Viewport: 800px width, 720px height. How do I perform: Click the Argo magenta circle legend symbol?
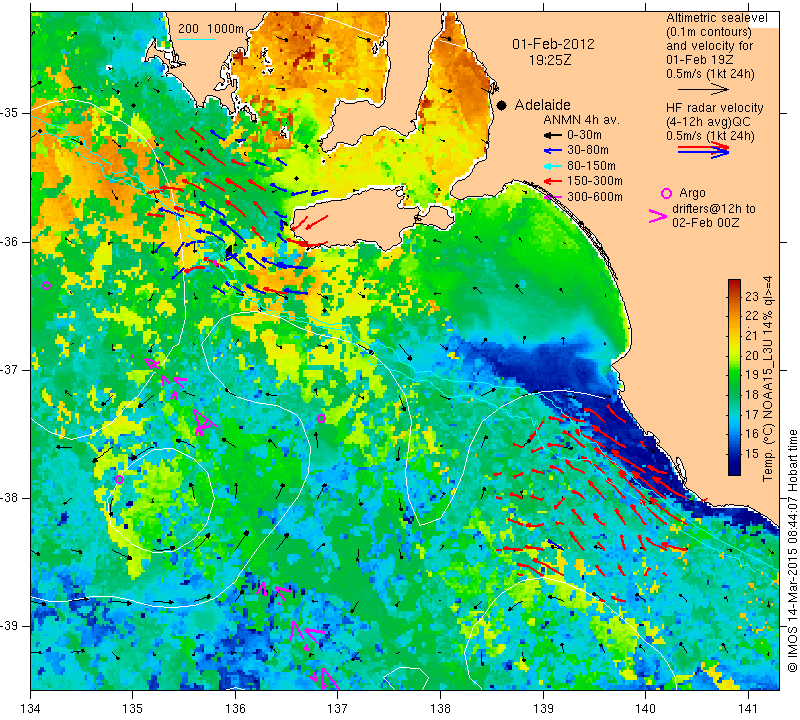click(x=666, y=193)
